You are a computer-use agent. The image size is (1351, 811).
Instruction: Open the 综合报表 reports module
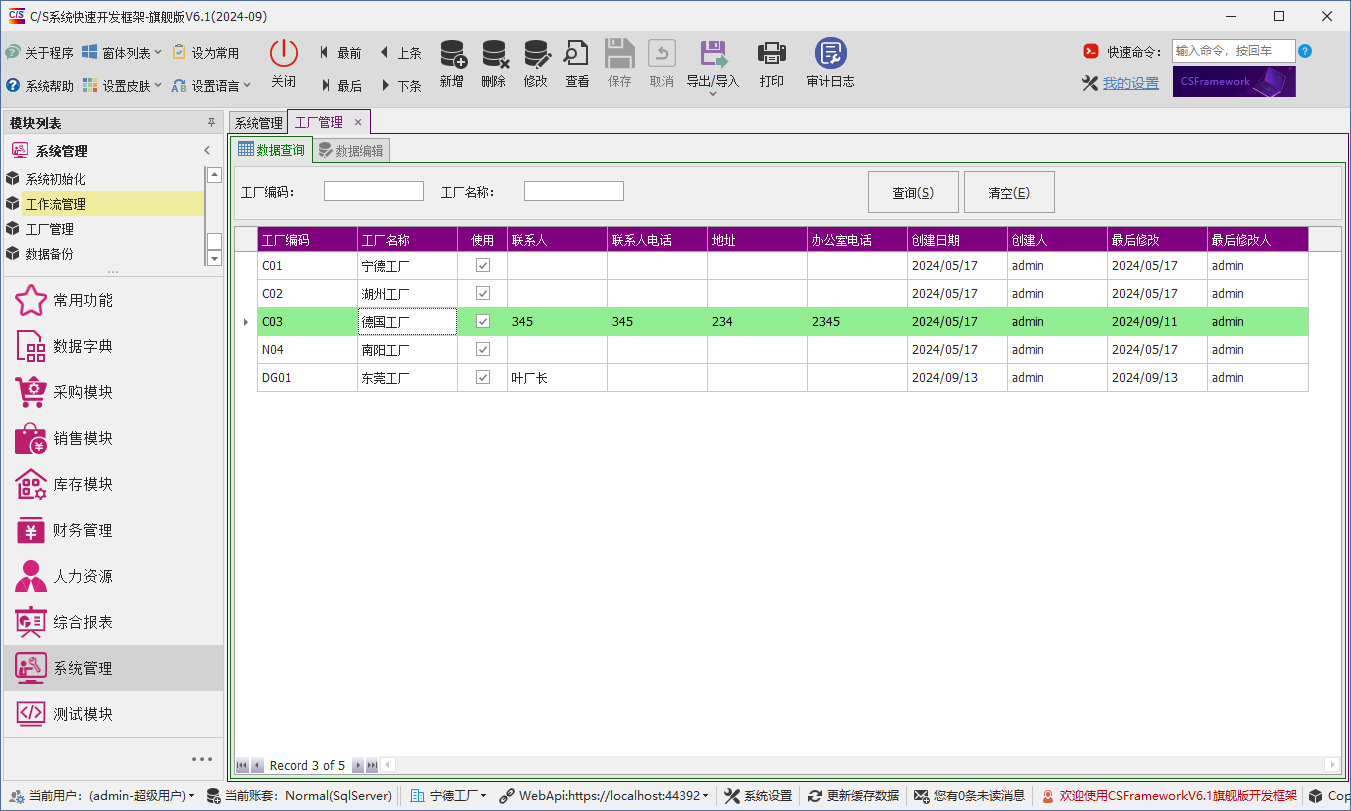(x=114, y=622)
